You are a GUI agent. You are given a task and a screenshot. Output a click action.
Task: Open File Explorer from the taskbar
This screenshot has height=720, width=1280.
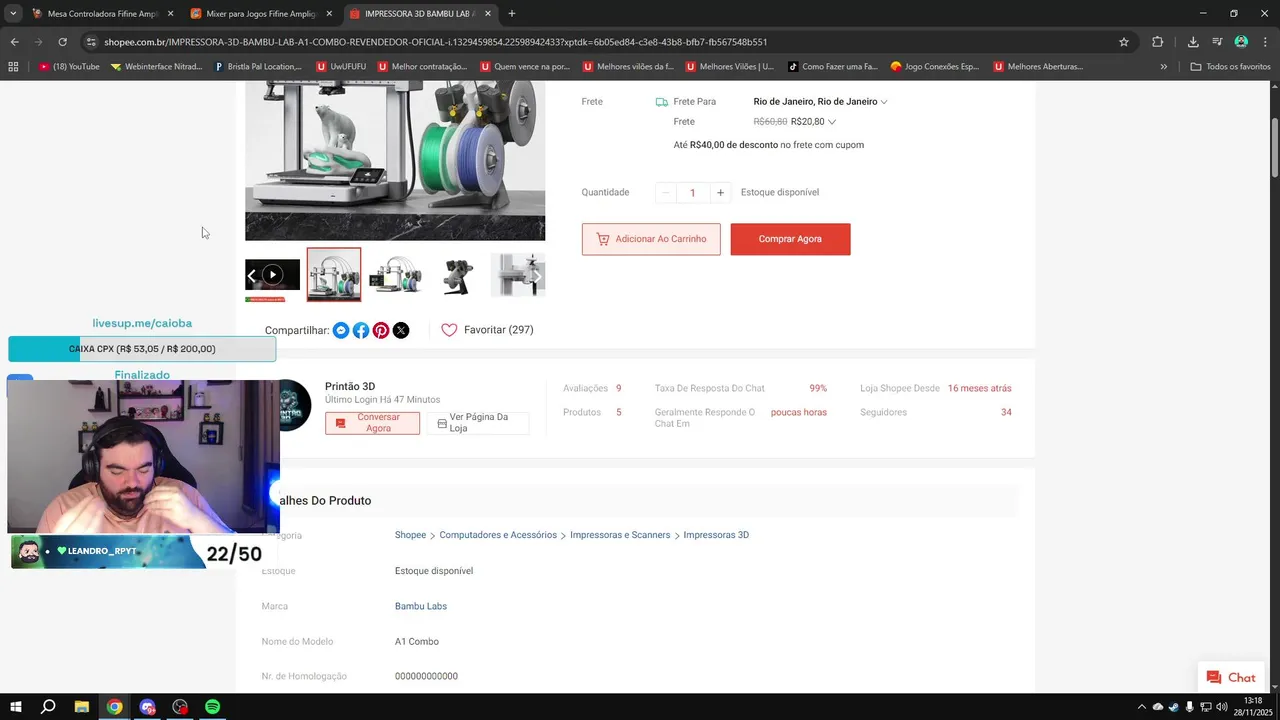[81, 707]
